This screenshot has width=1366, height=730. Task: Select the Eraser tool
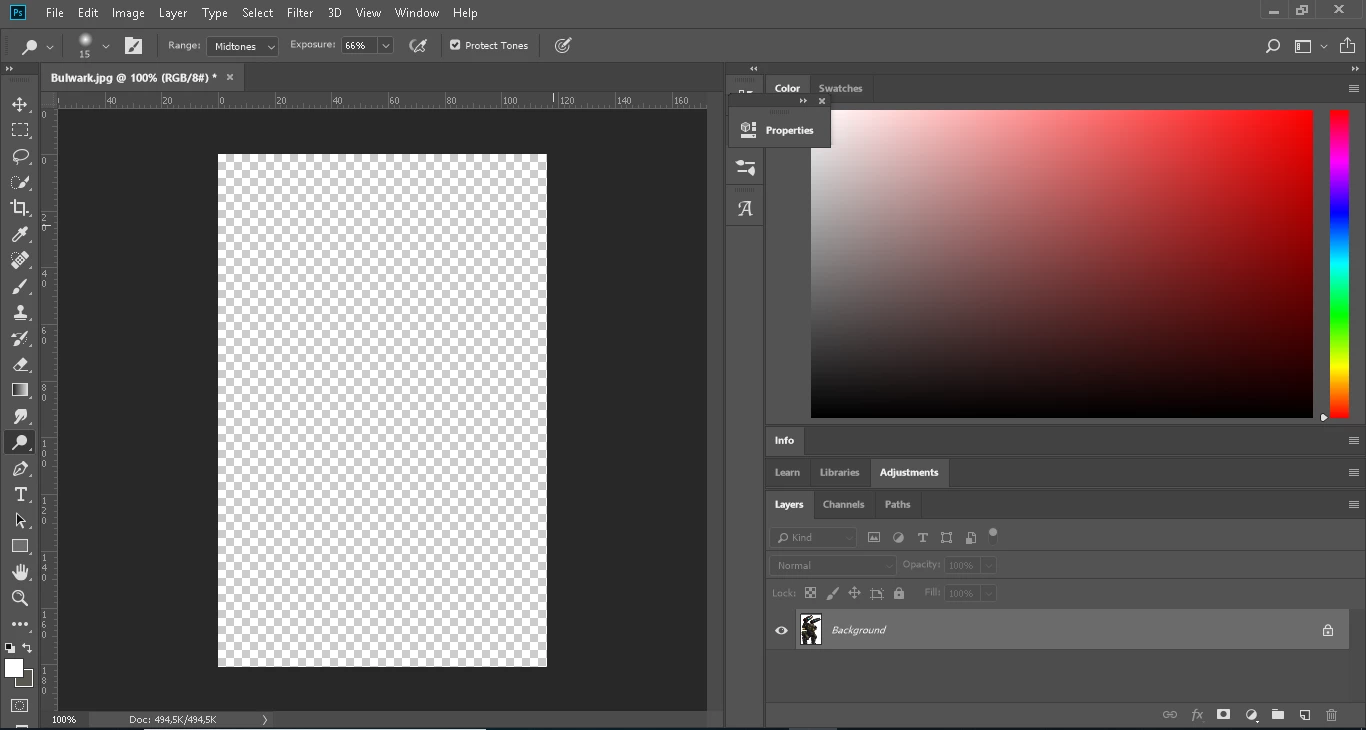click(20, 365)
